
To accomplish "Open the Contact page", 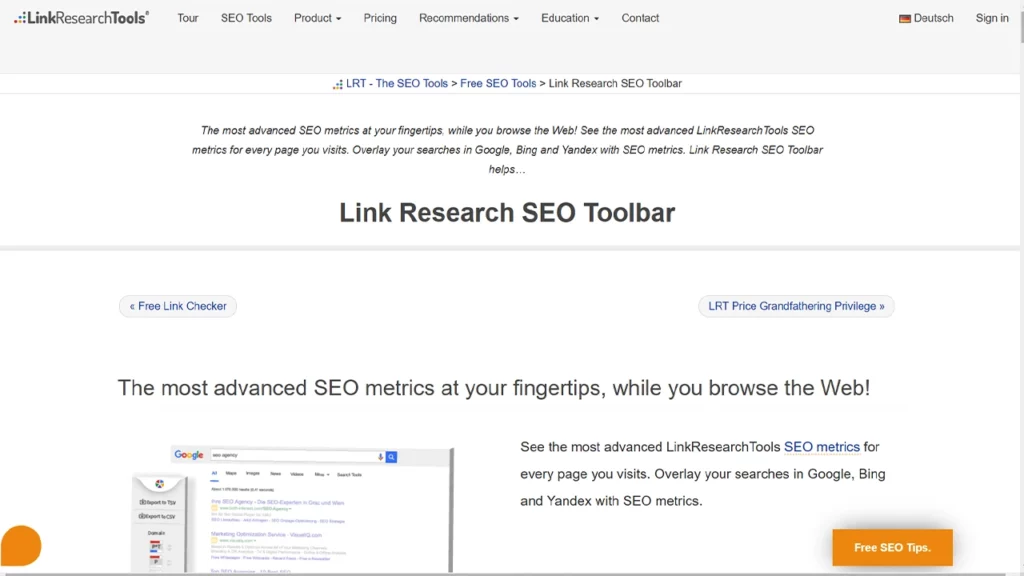I will (640, 18).
